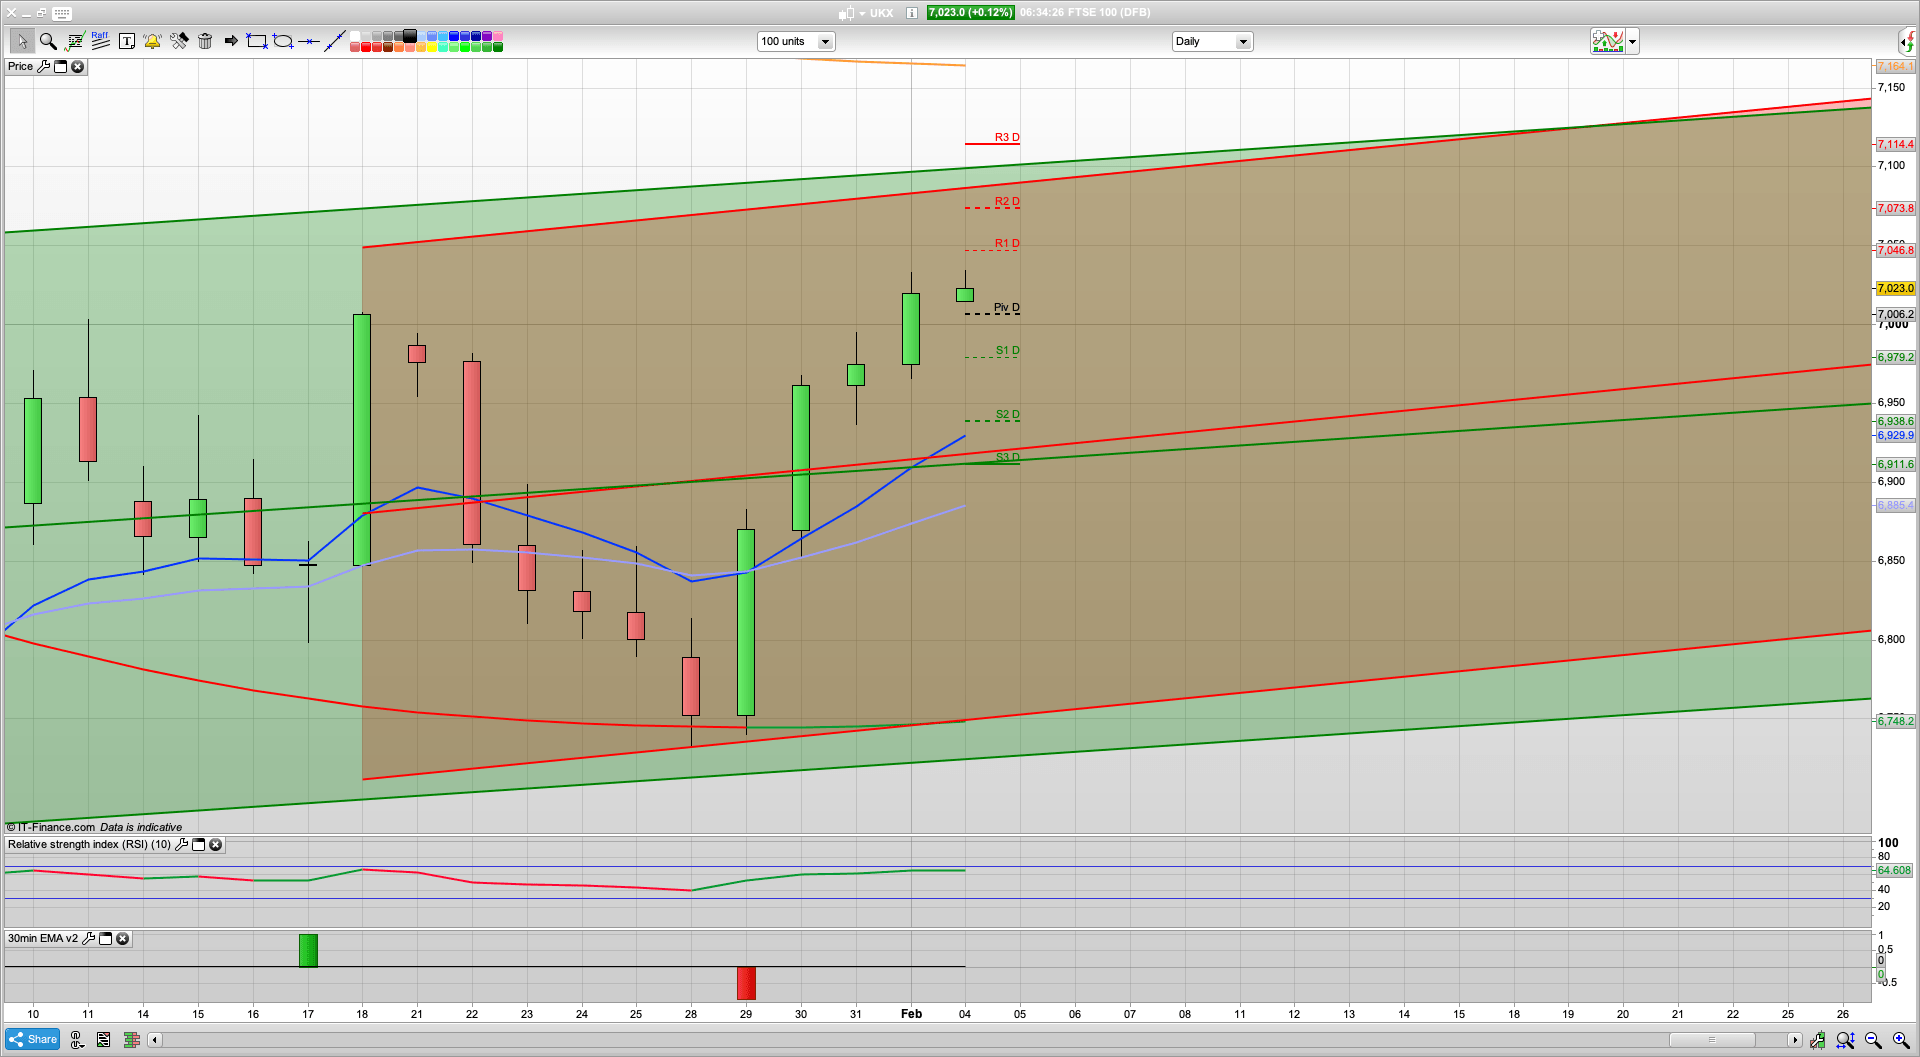
Task: Click the Share button
Action: pyautogui.click(x=32, y=1040)
